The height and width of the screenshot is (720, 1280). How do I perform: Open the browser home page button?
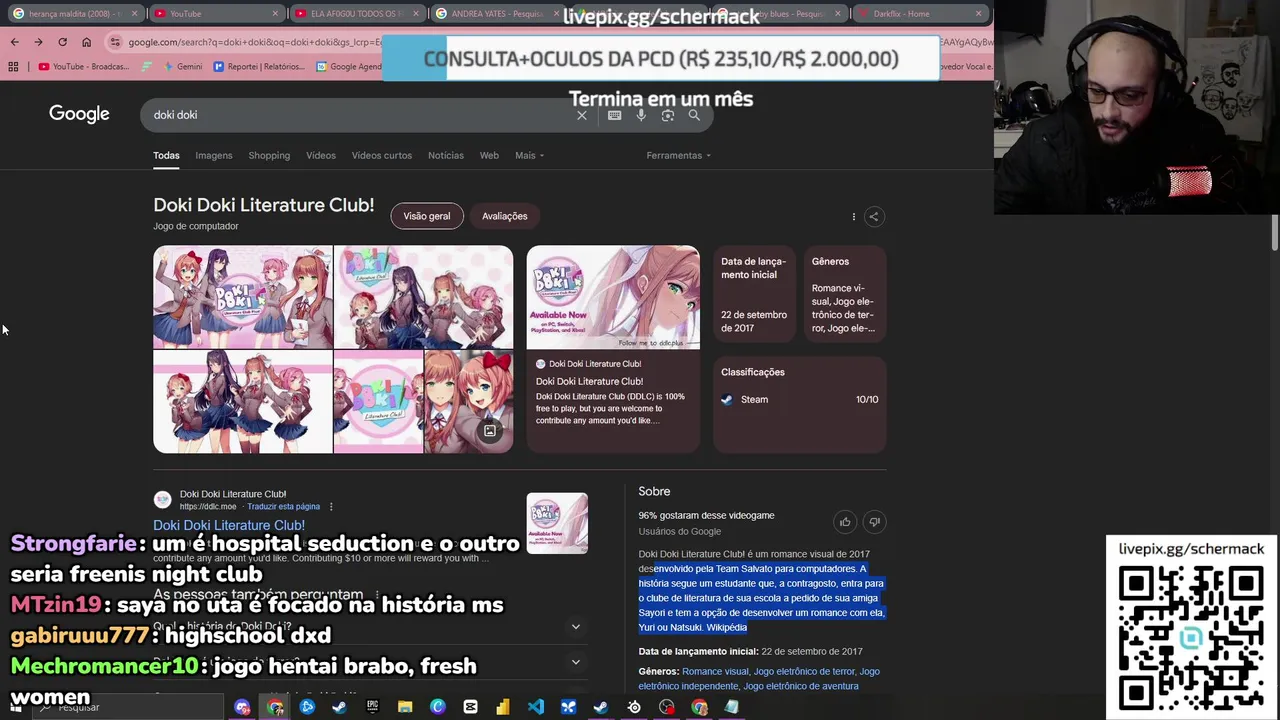point(86,42)
